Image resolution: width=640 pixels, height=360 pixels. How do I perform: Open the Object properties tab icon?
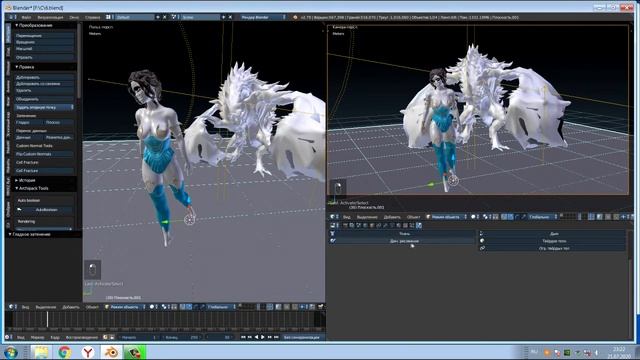click(x=371, y=225)
